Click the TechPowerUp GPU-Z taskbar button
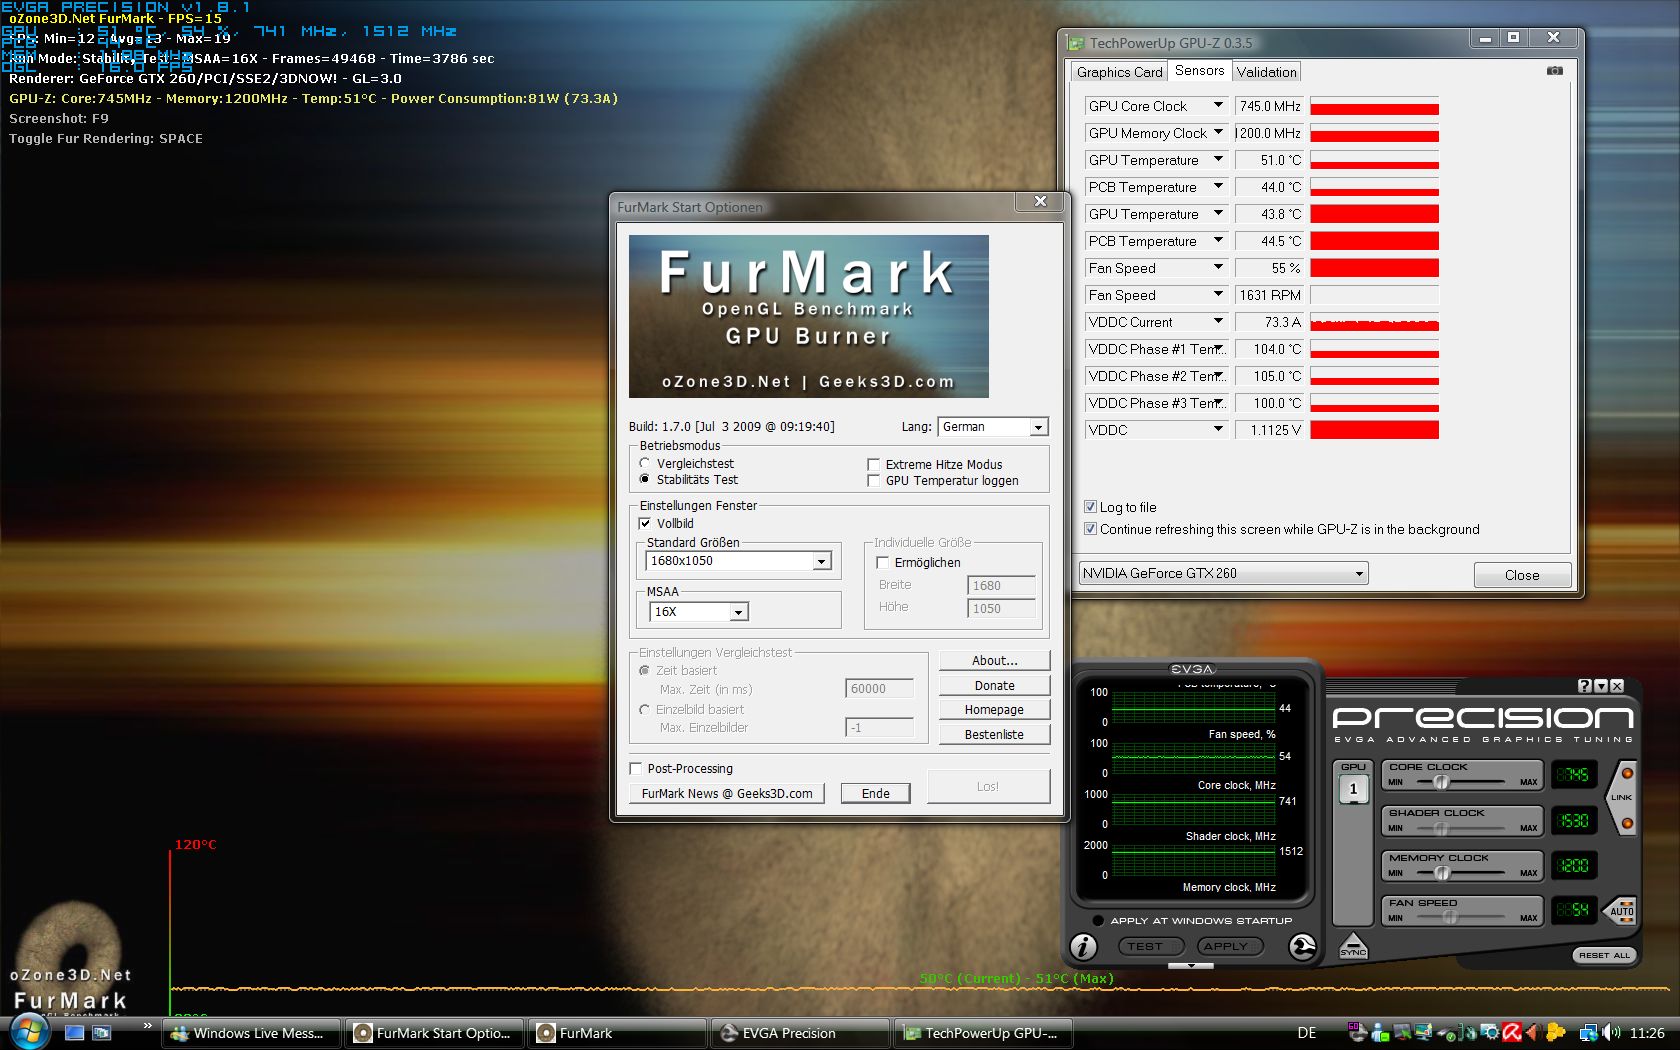 coord(983,1033)
